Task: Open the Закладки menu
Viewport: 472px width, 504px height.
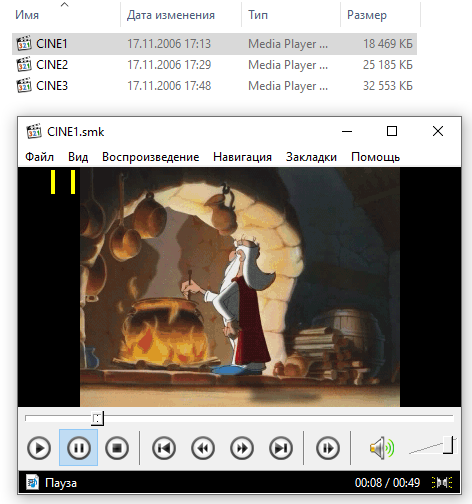Action: click(x=311, y=157)
